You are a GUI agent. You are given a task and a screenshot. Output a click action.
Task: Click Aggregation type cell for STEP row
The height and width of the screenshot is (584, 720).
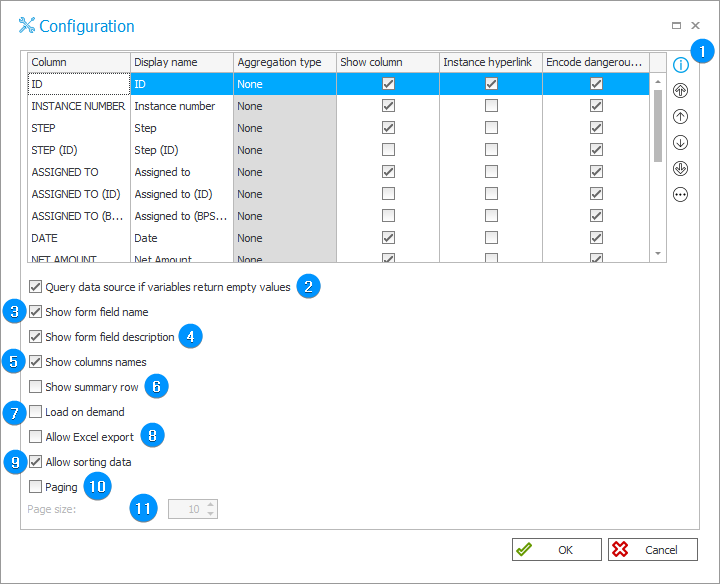(285, 128)
